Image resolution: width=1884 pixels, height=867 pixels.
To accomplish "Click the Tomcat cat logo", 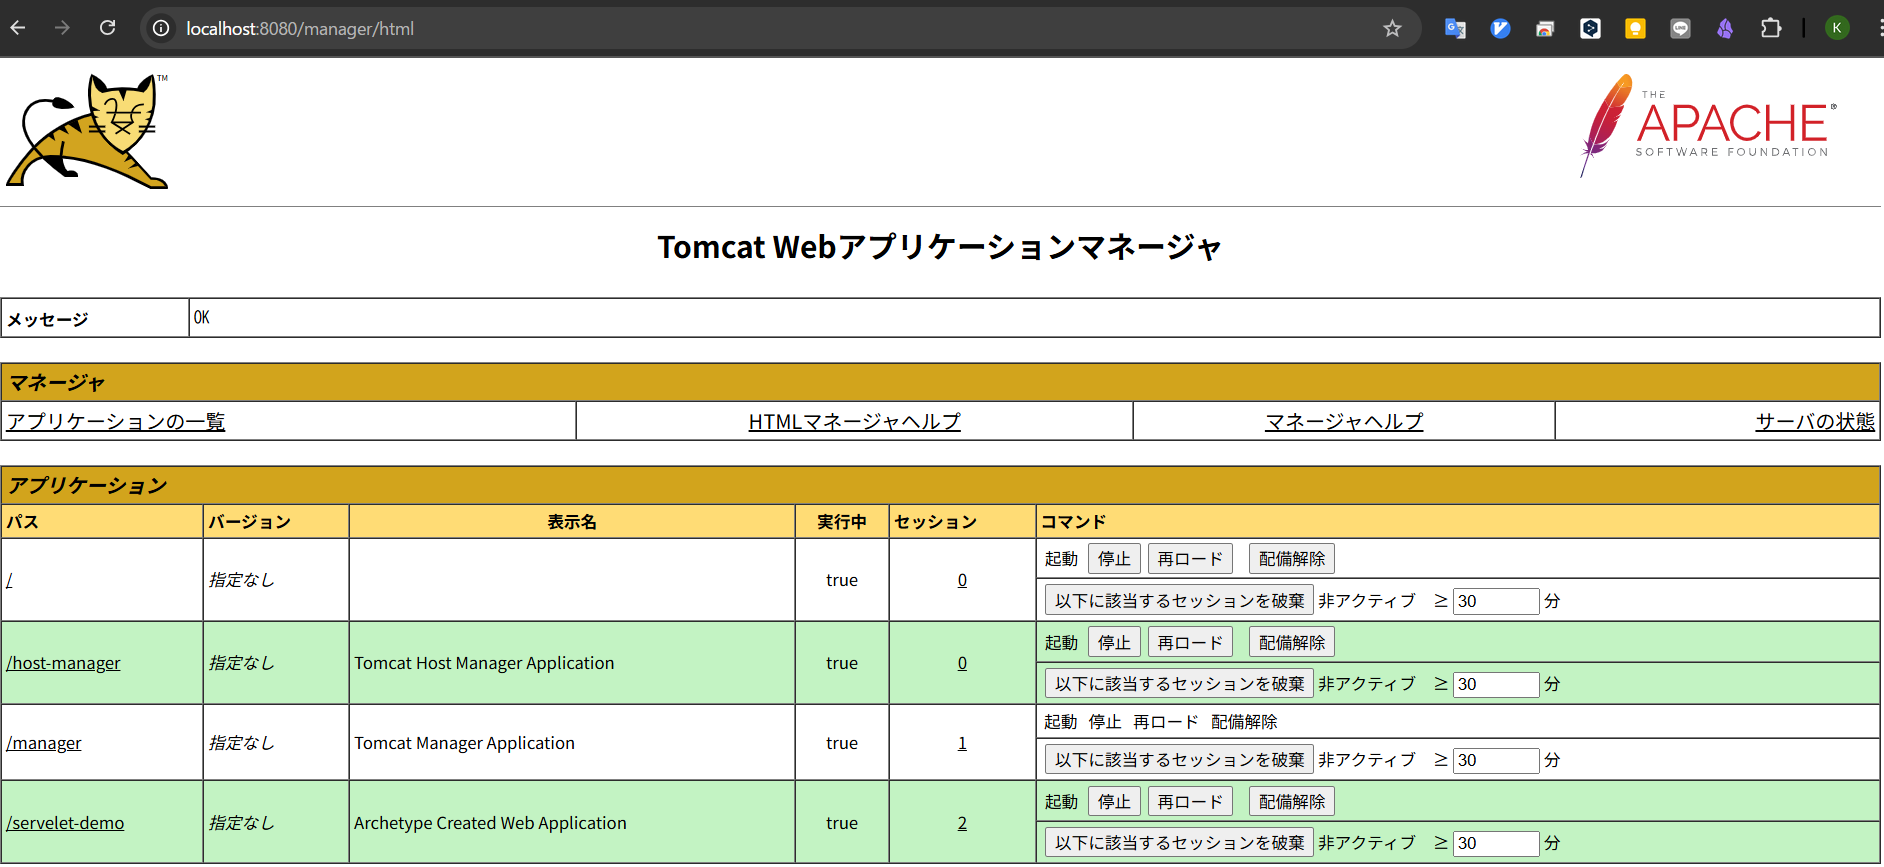I will click(88, 131).
